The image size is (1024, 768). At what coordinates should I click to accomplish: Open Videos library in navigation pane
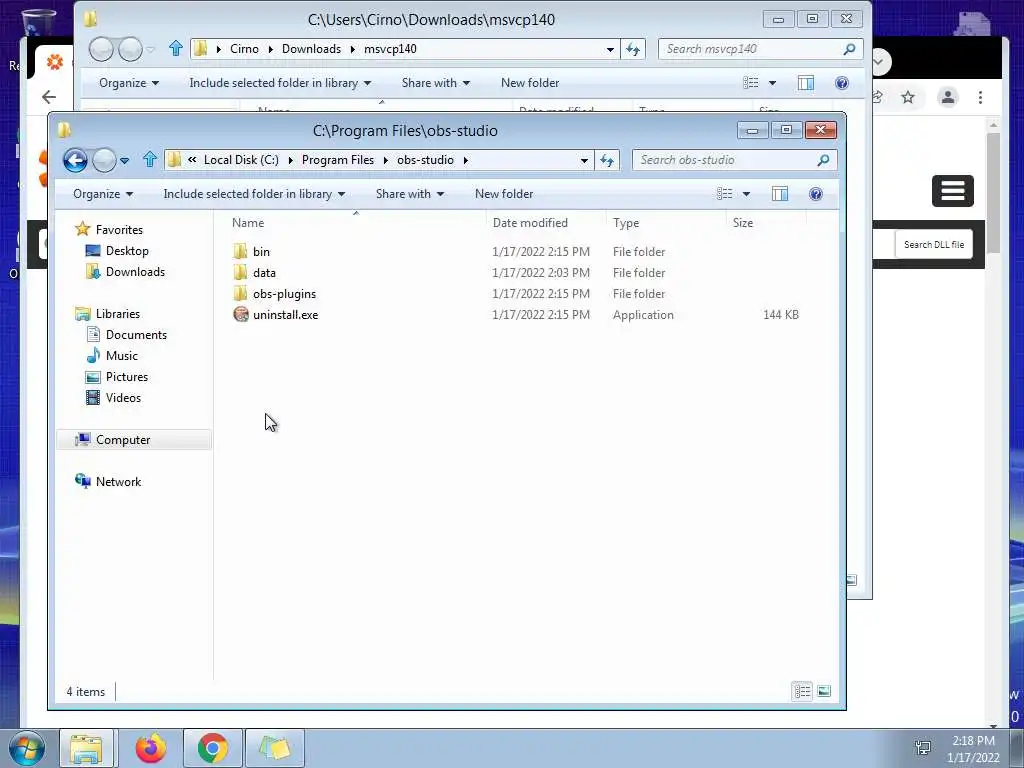(123, 398)
